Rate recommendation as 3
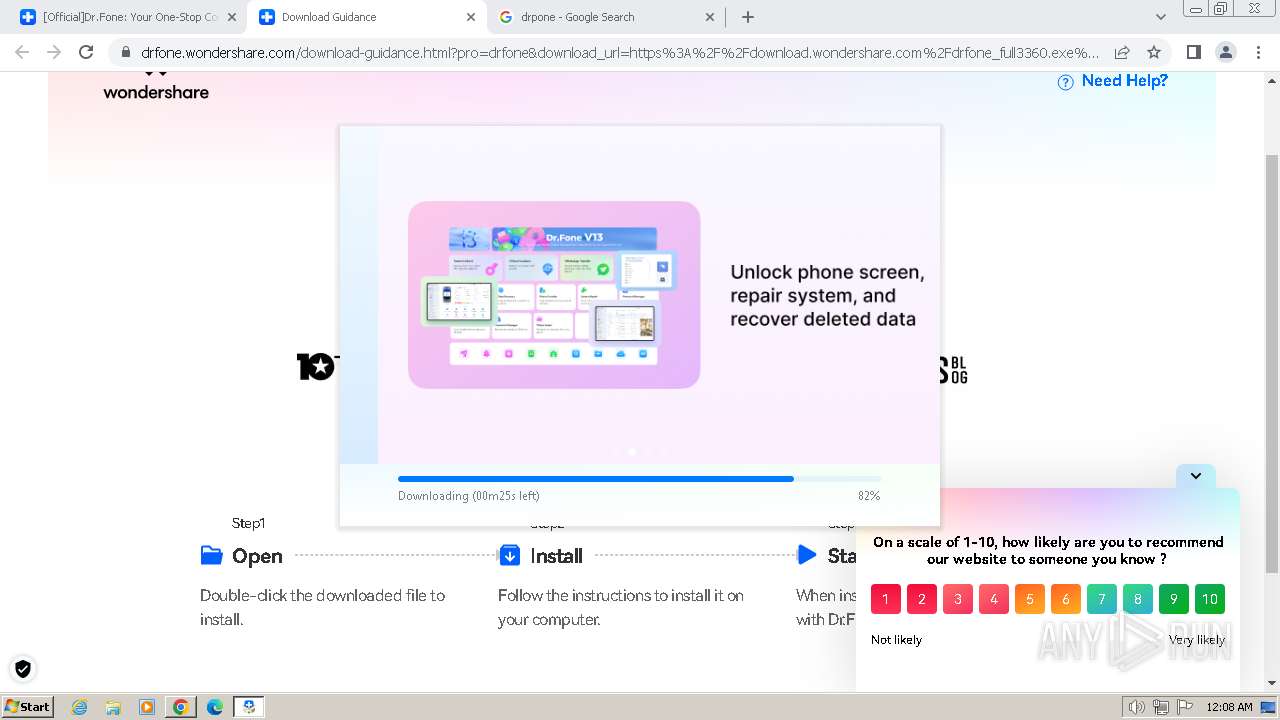This screenshot has height=720, width=1280. 958,599
